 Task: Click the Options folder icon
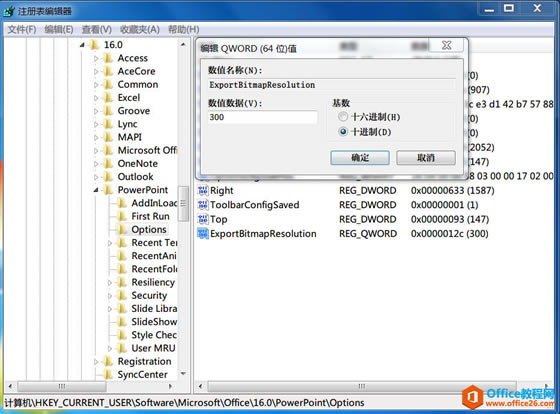[122, 229]
